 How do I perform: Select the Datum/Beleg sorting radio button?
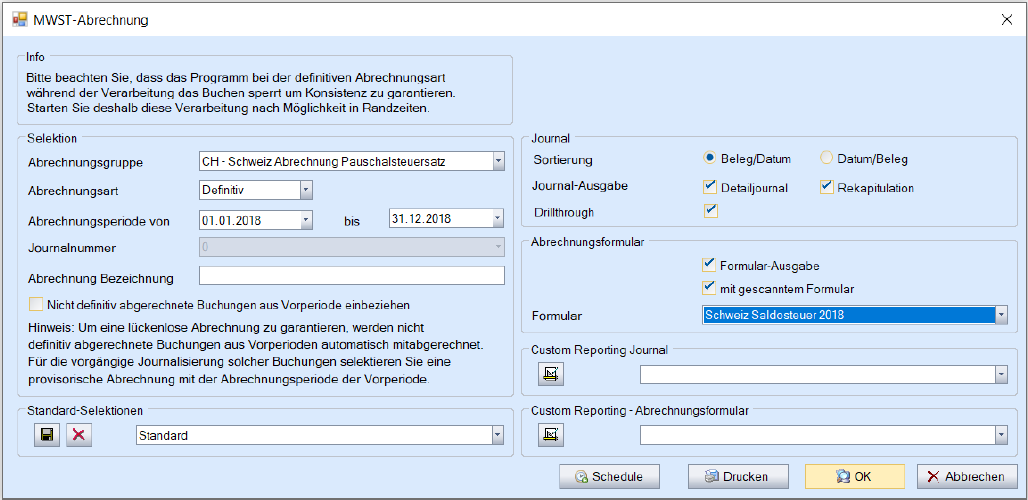coord(826,158)
